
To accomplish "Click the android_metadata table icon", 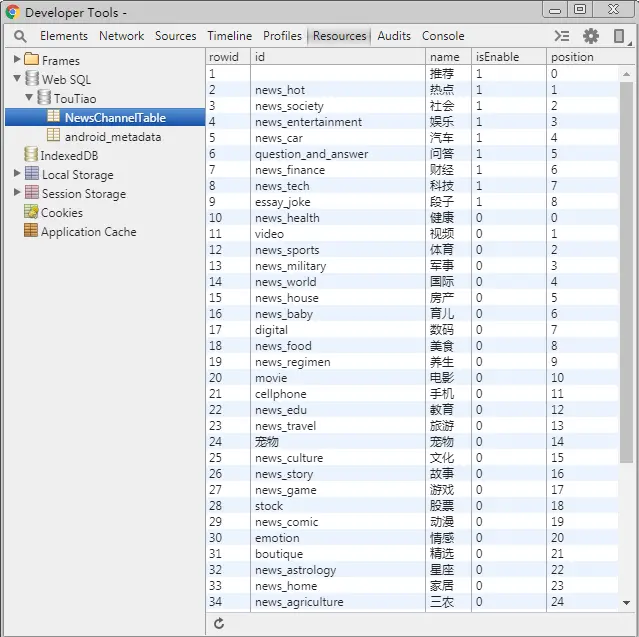I will 53,135.
